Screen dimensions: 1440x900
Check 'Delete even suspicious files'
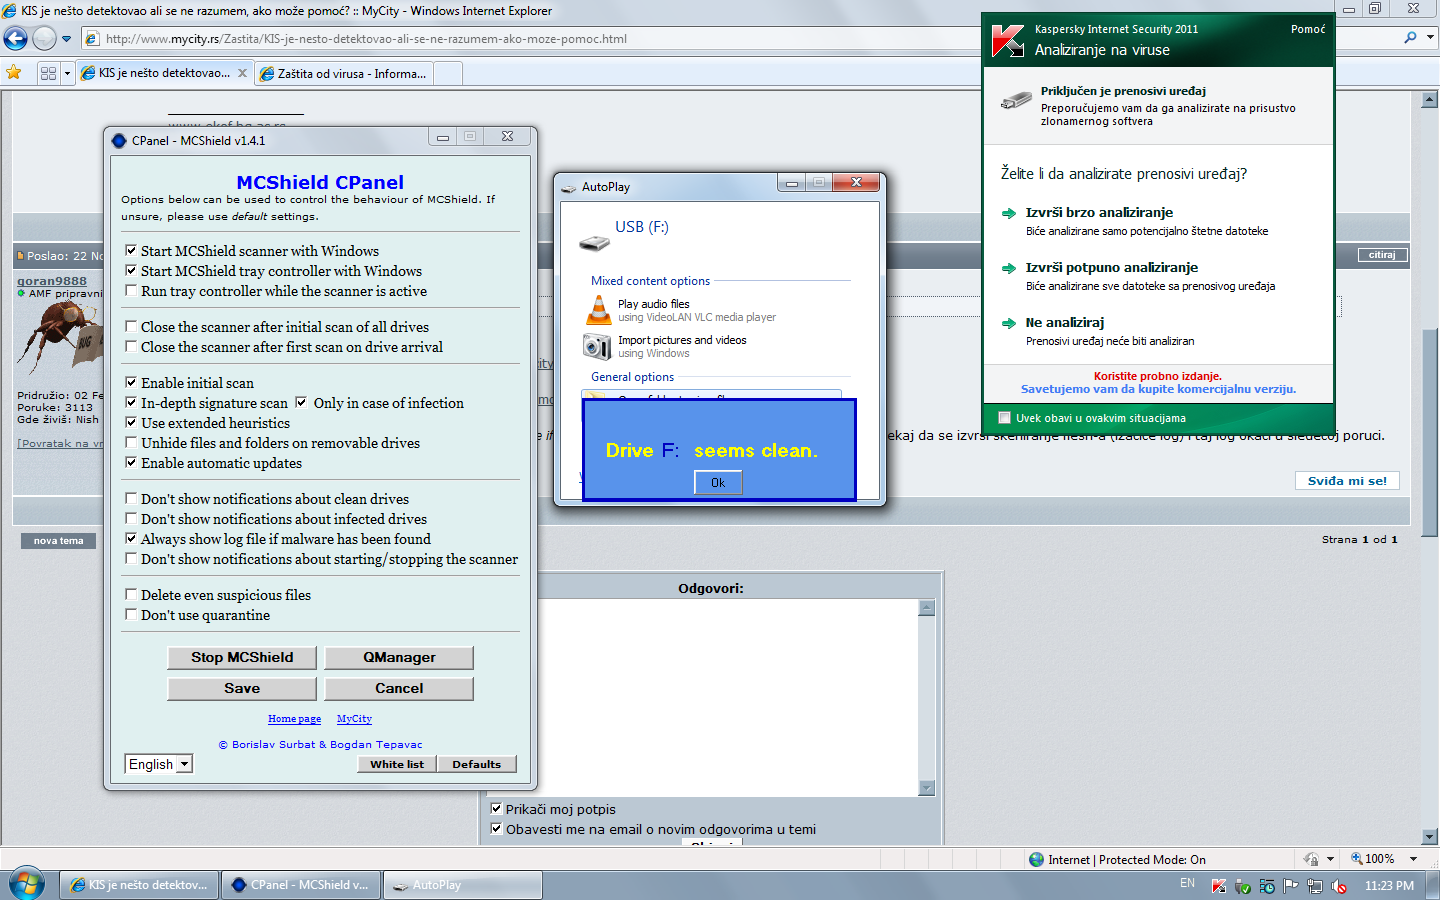(131, 595)
